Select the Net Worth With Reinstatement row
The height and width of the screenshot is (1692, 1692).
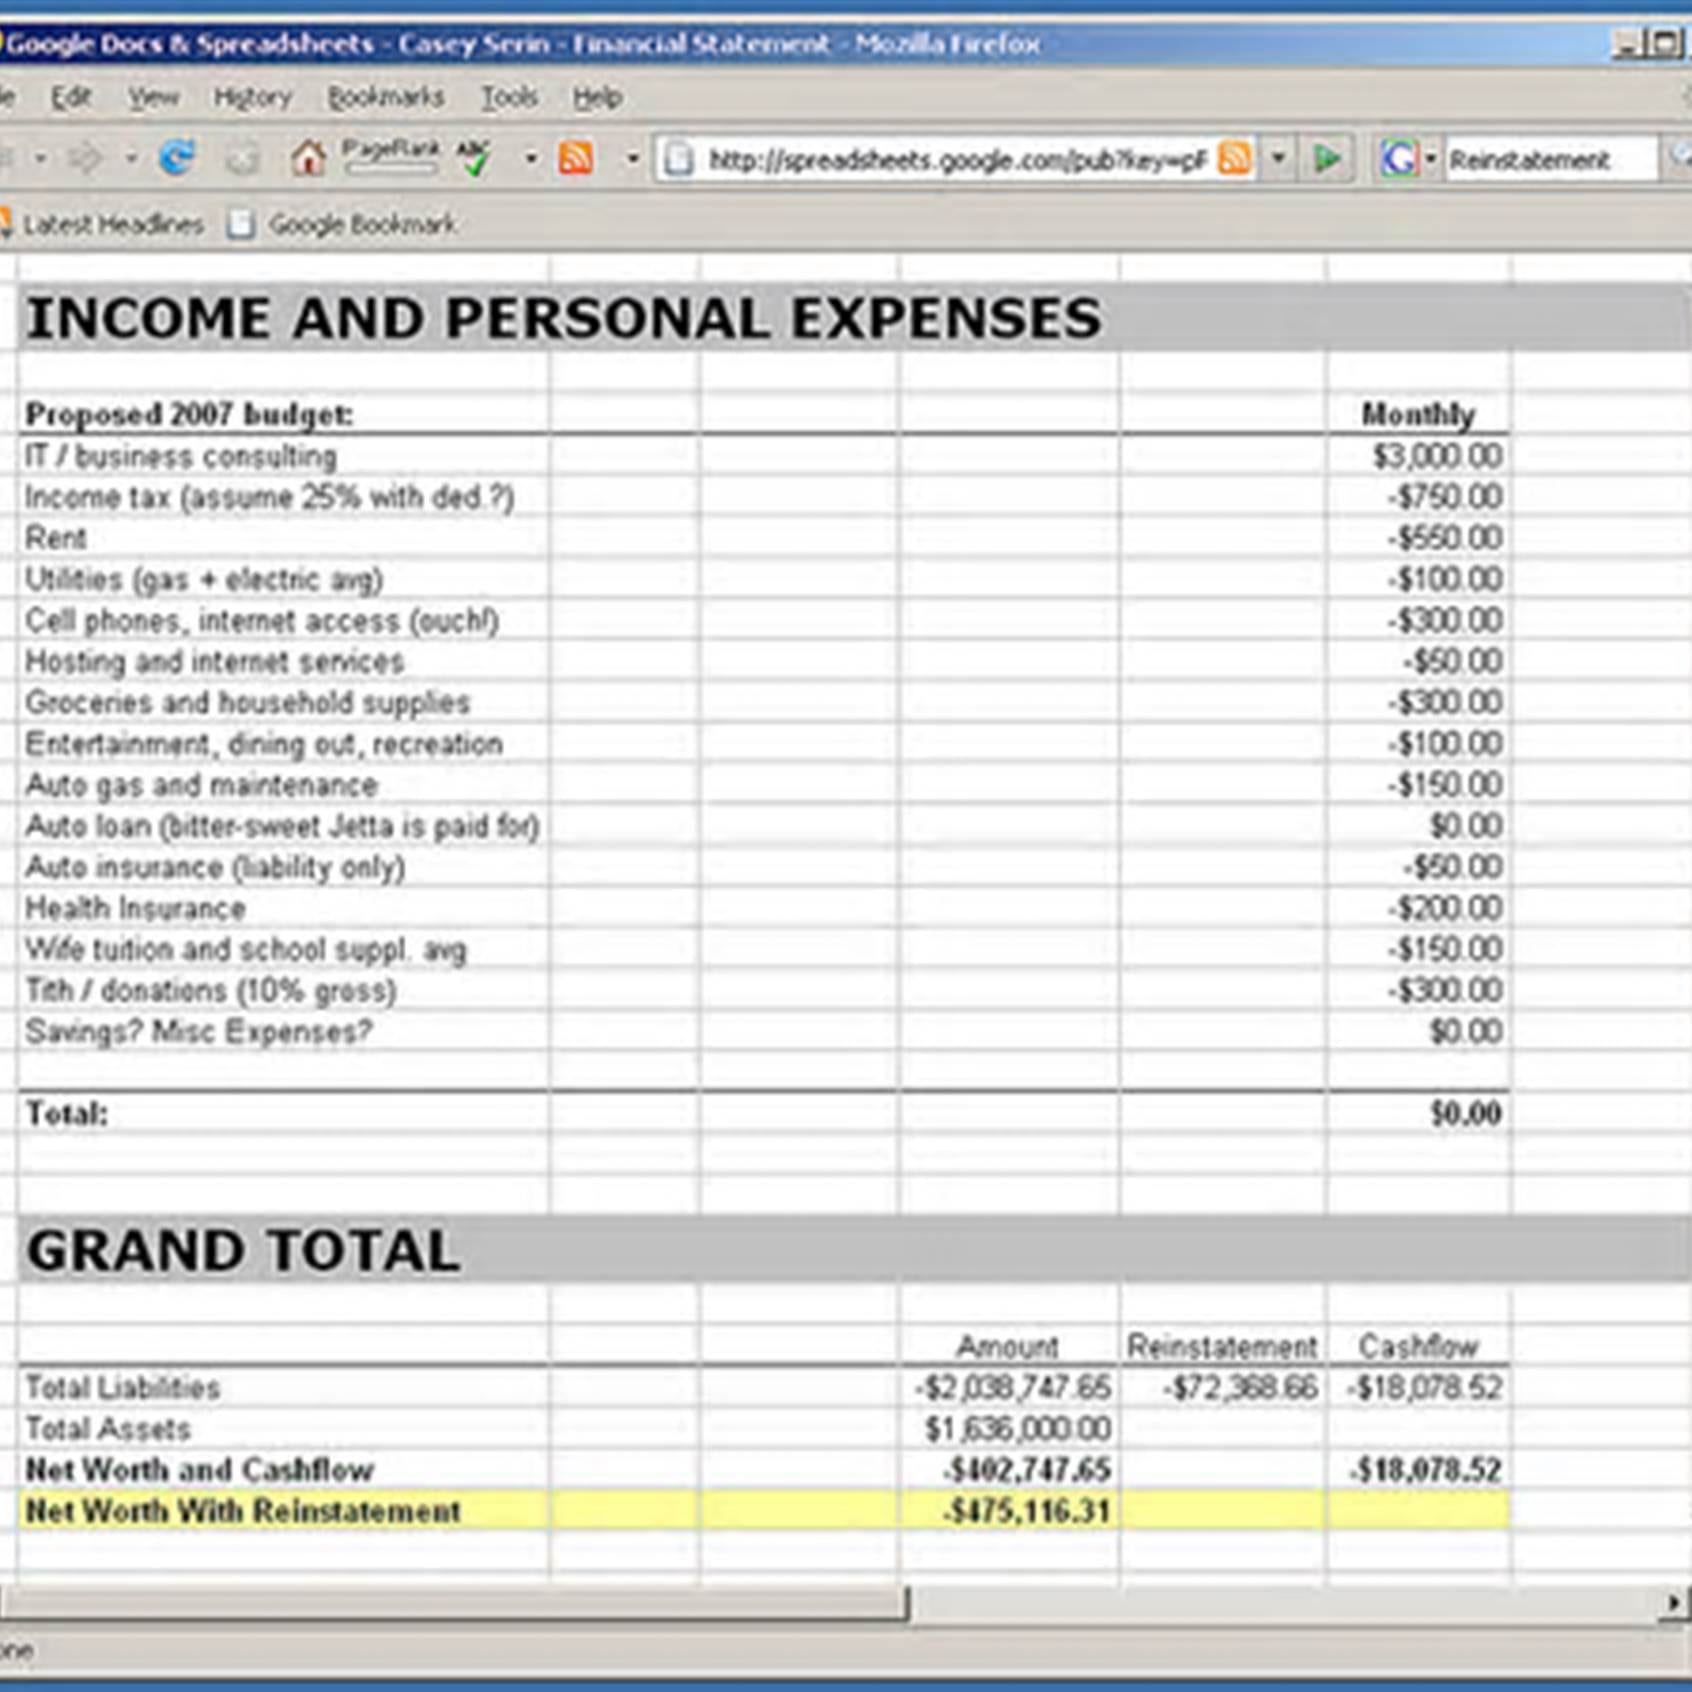pos(245,1511)
